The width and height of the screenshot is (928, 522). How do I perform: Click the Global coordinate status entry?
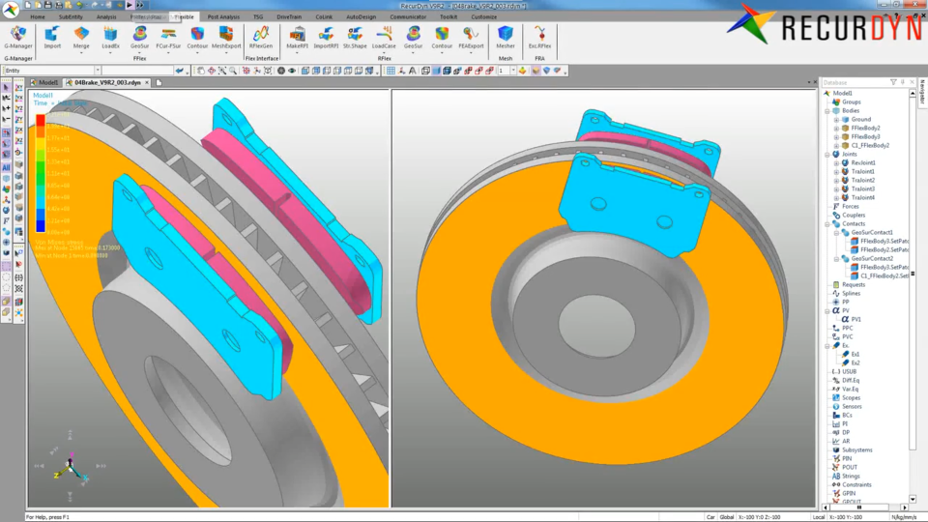tap(727, 517)
